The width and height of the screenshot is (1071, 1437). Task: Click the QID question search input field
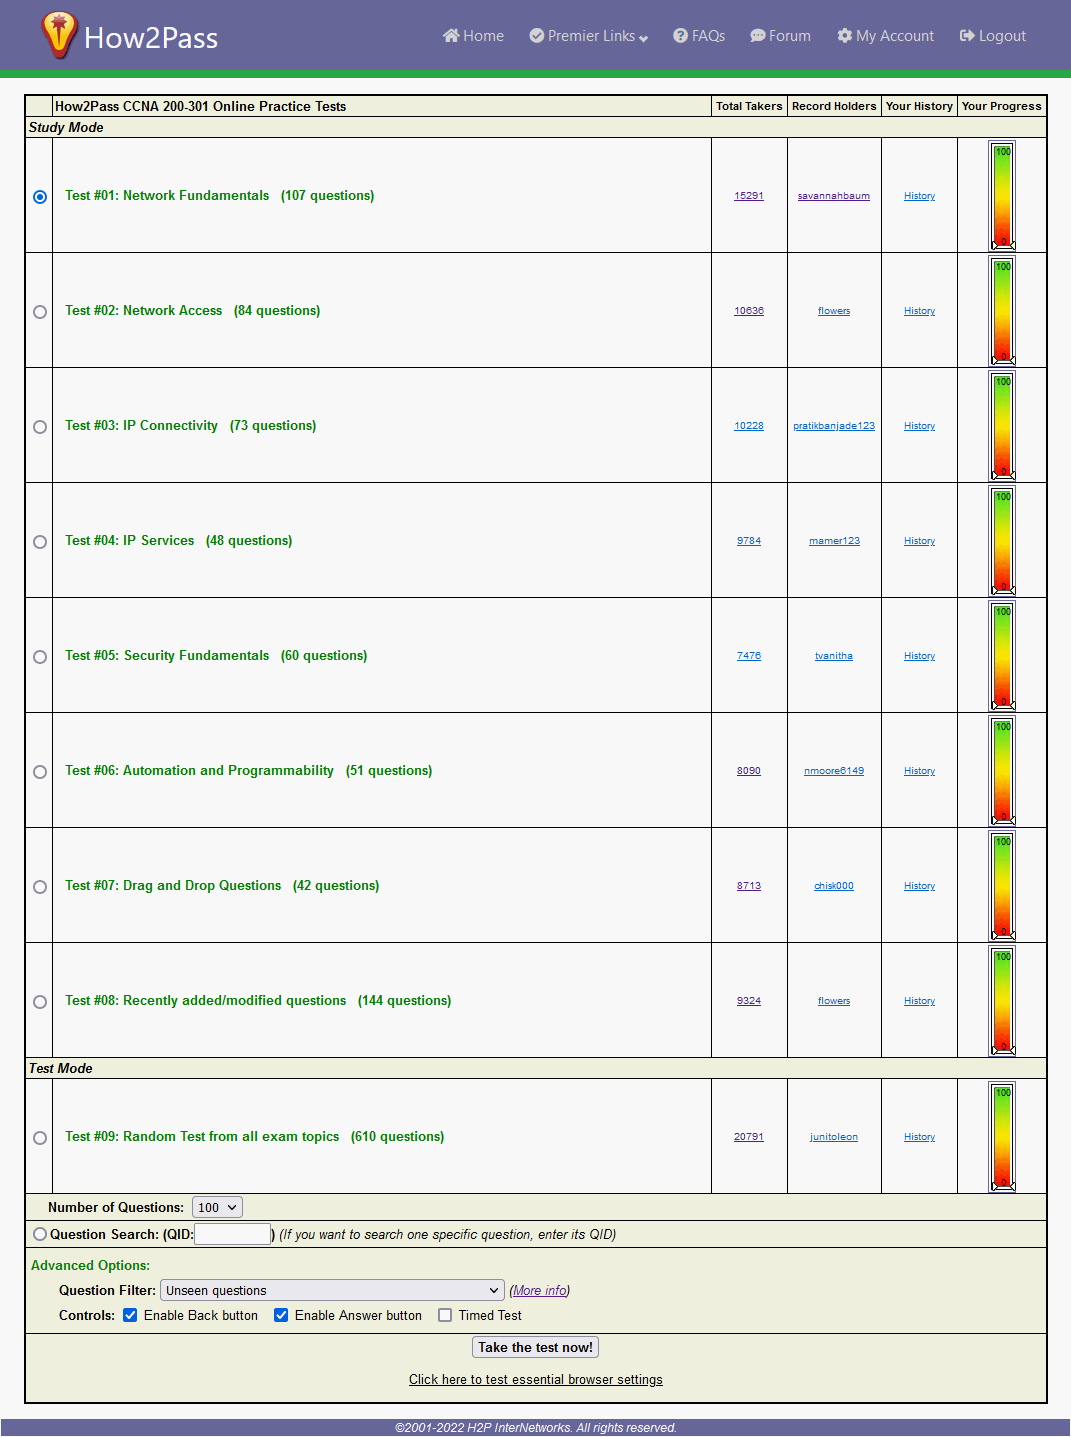click(232, 1234)
